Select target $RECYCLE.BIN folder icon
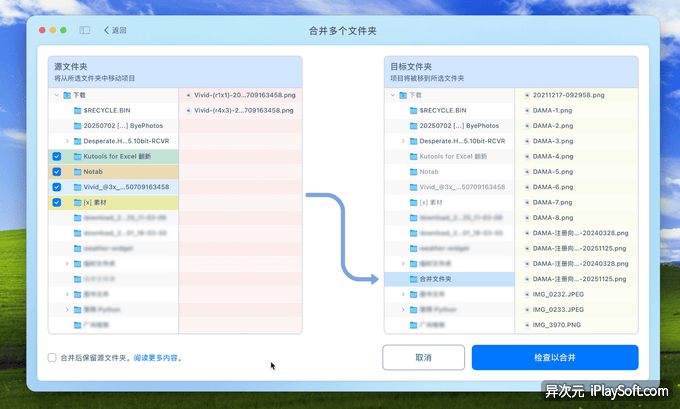Image resolution: width=680 pixels, height=409 pixels. point(414,111)
